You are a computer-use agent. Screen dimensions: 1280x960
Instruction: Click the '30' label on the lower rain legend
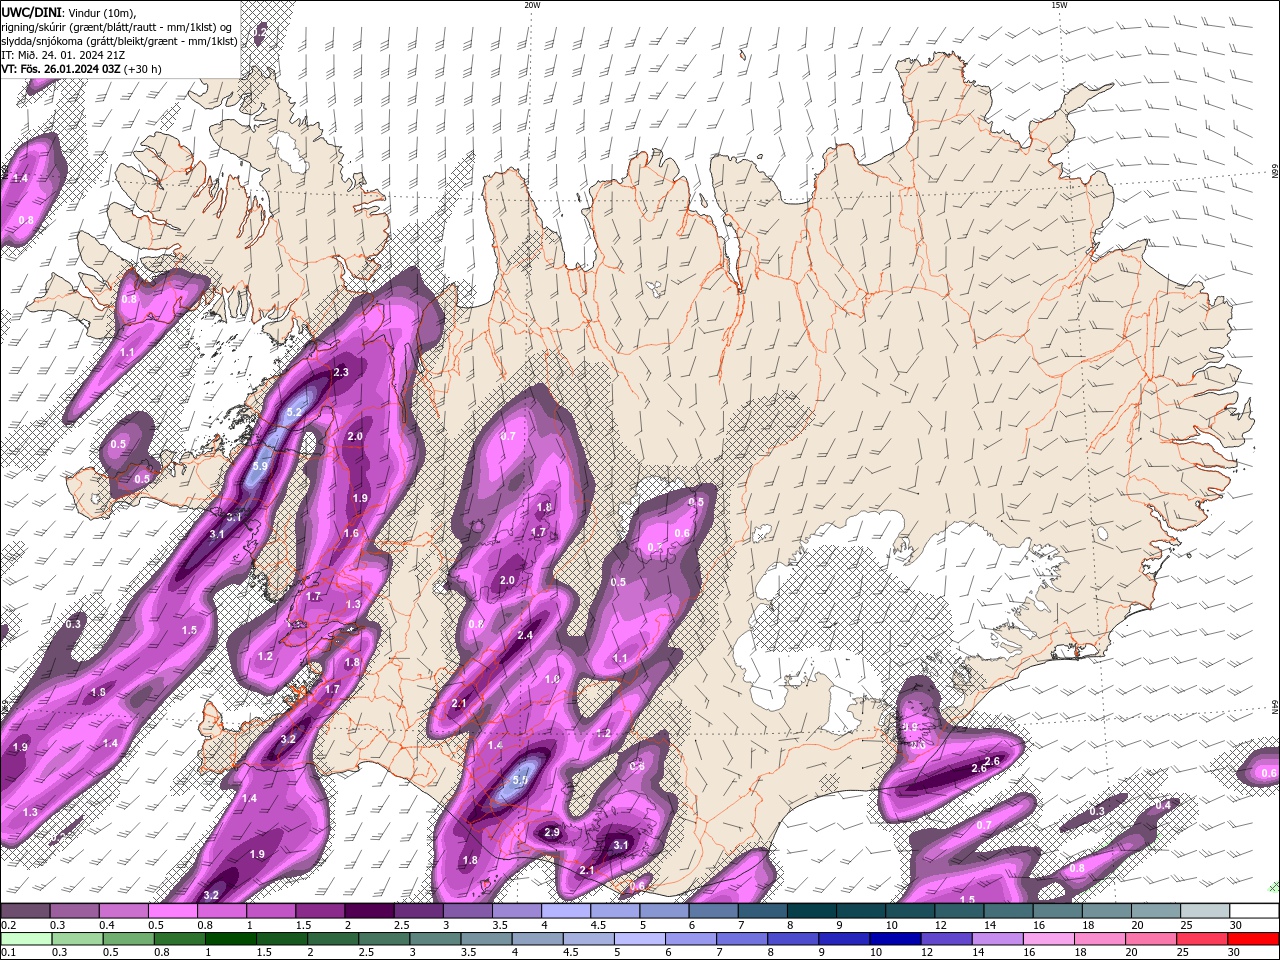1236,953
